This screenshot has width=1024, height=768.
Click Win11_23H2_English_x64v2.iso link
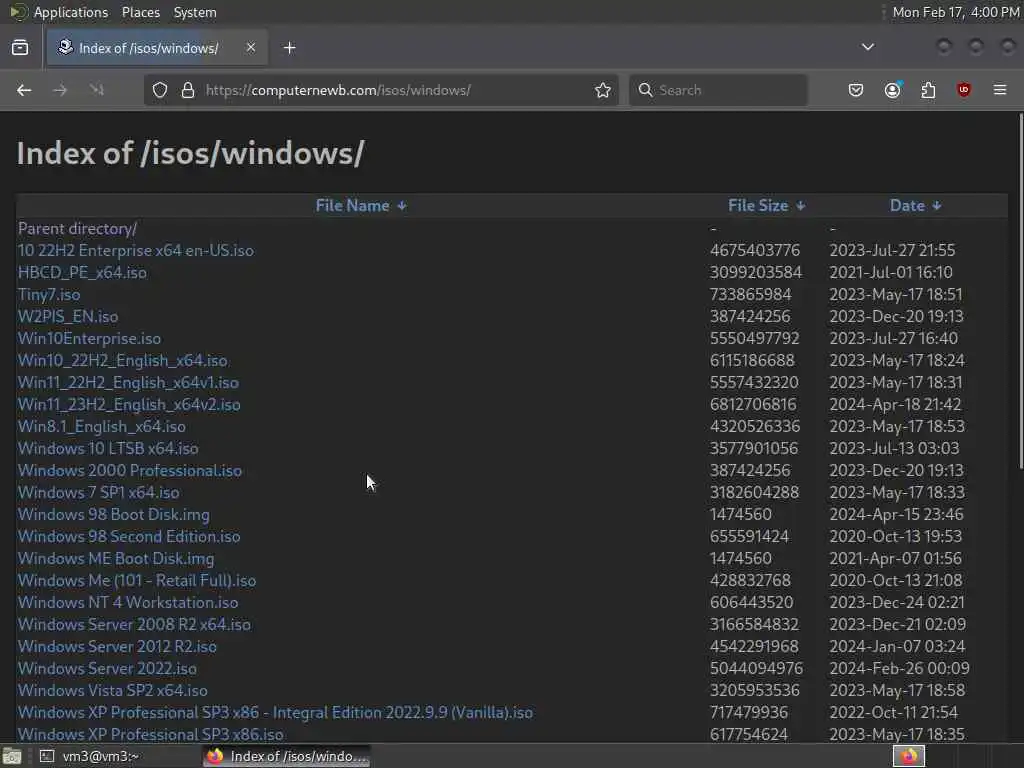coord(129,404)
